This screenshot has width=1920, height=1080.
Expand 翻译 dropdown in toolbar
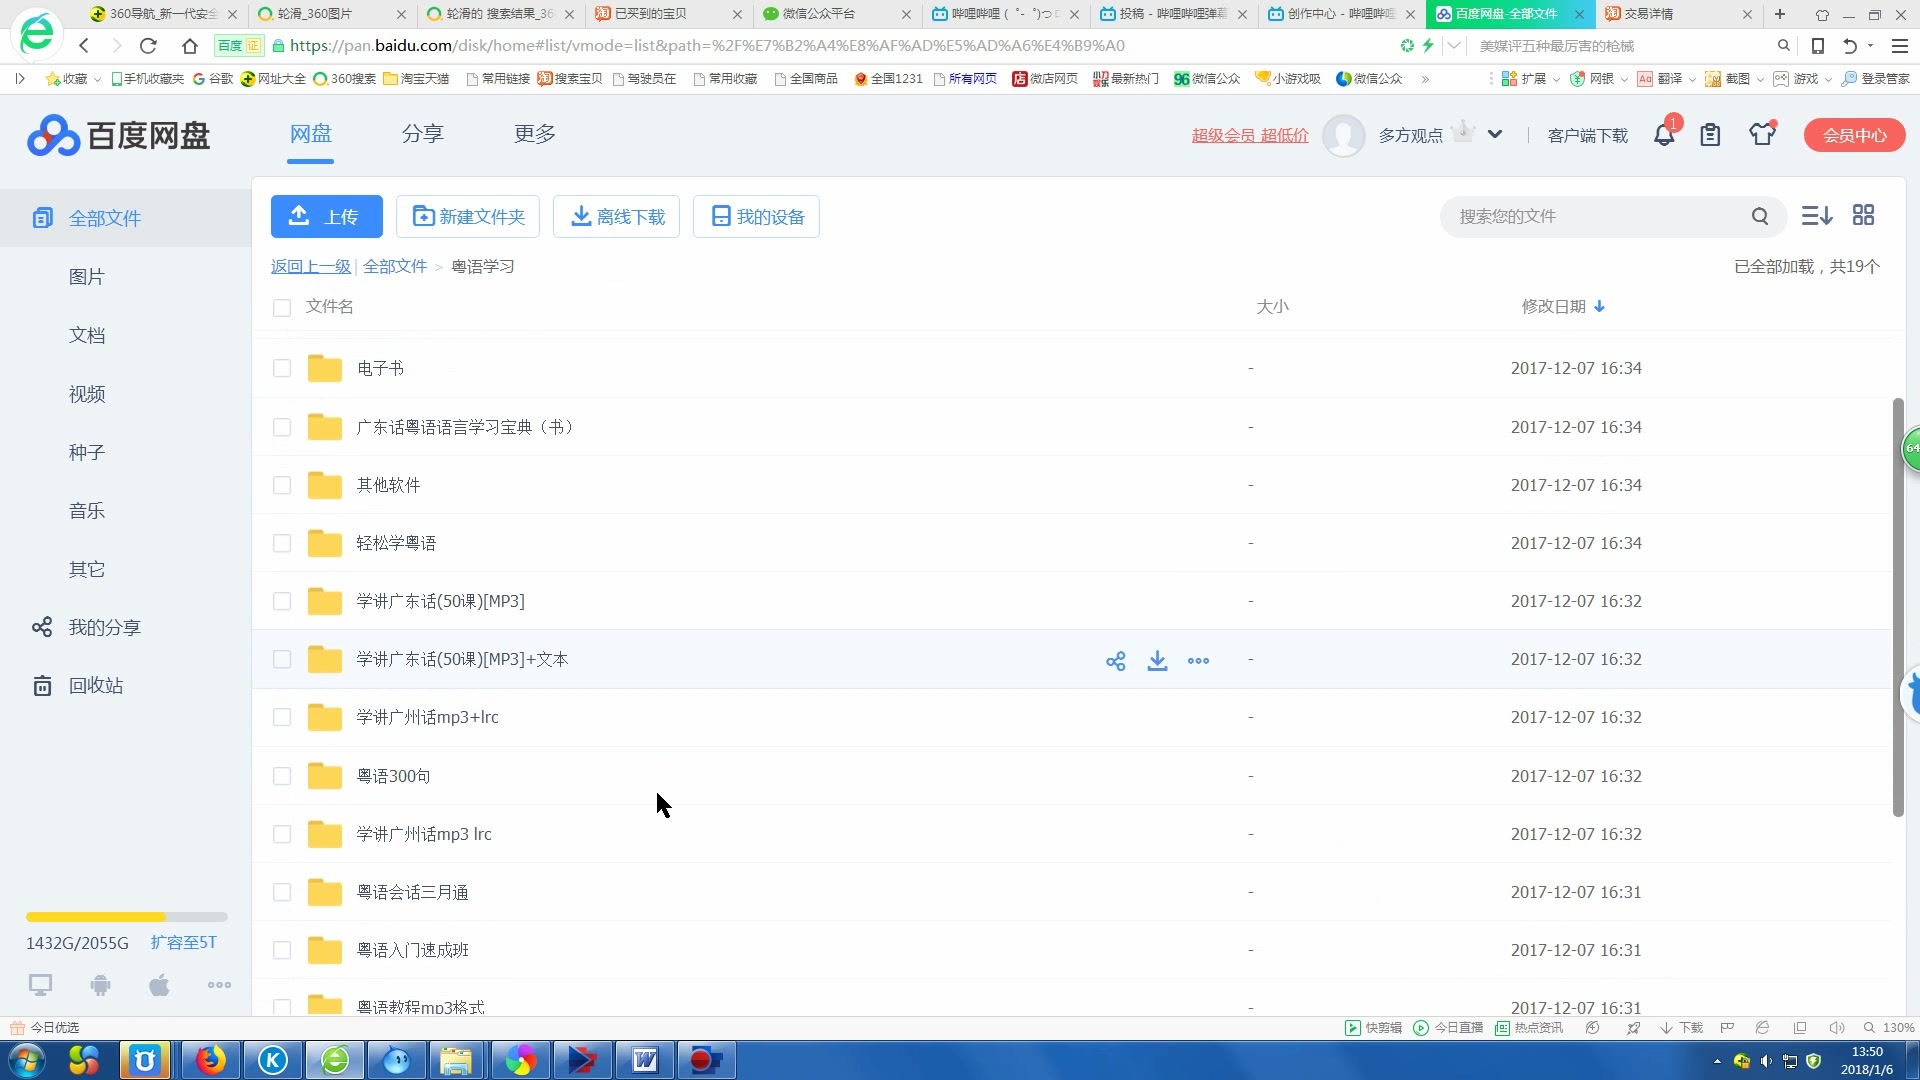pos(1692,79)
